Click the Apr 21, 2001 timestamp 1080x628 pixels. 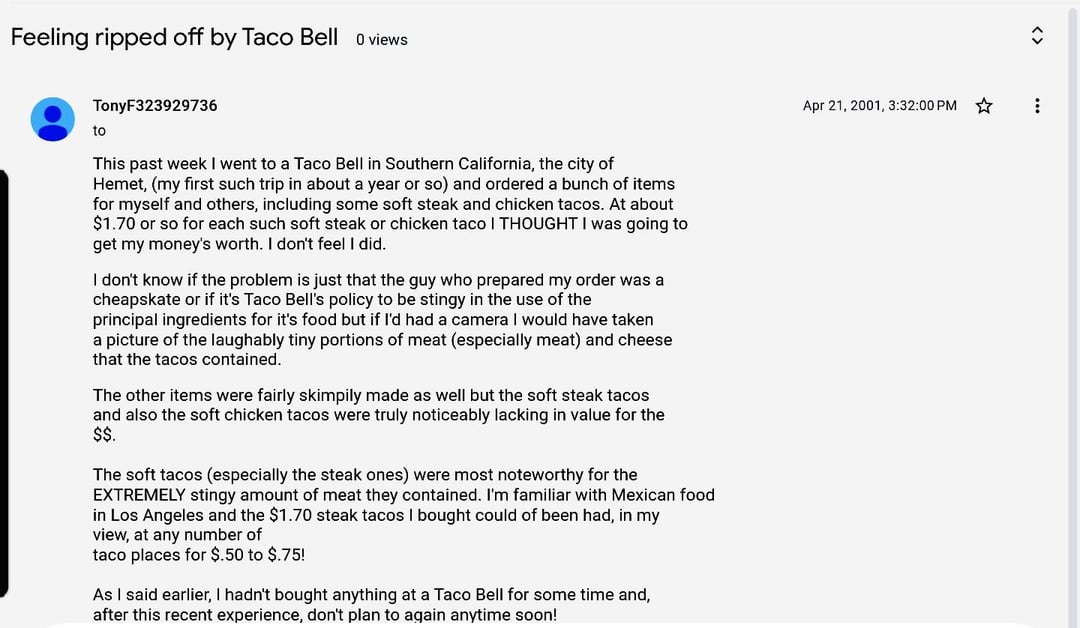879,106
